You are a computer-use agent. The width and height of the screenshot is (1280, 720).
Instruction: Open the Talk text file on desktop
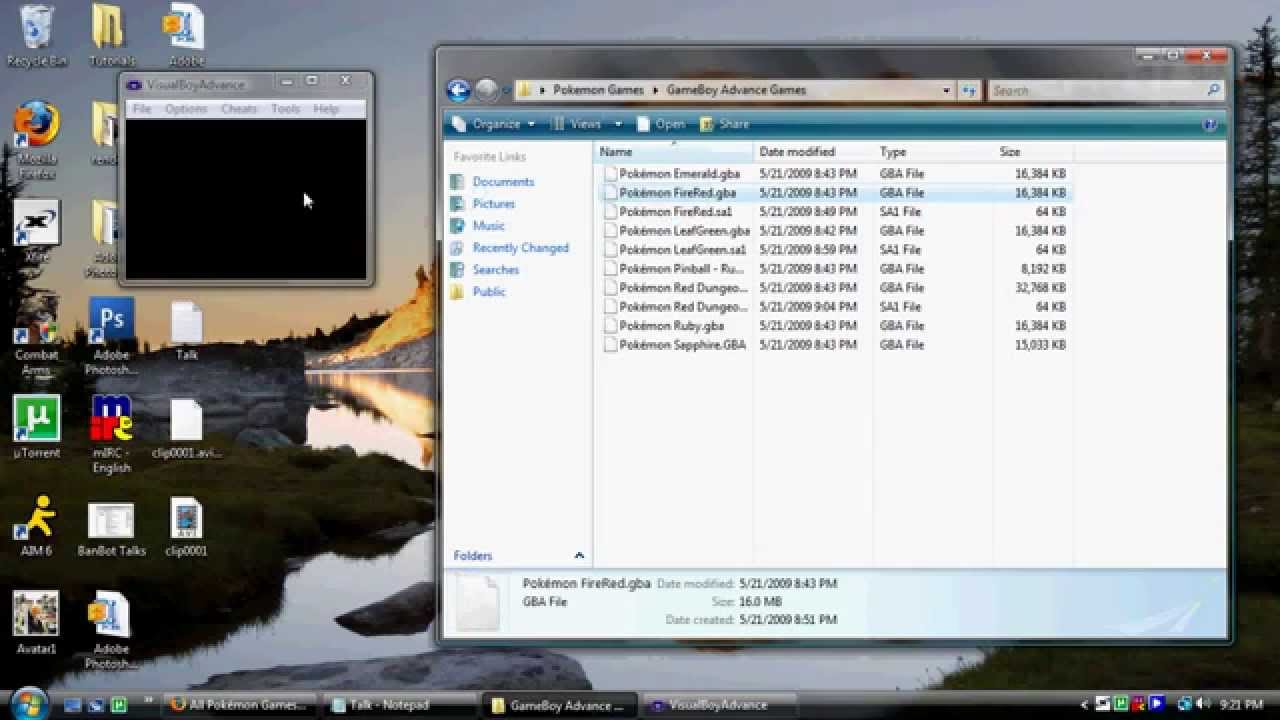pyautogui.click(x=187, y=331)
